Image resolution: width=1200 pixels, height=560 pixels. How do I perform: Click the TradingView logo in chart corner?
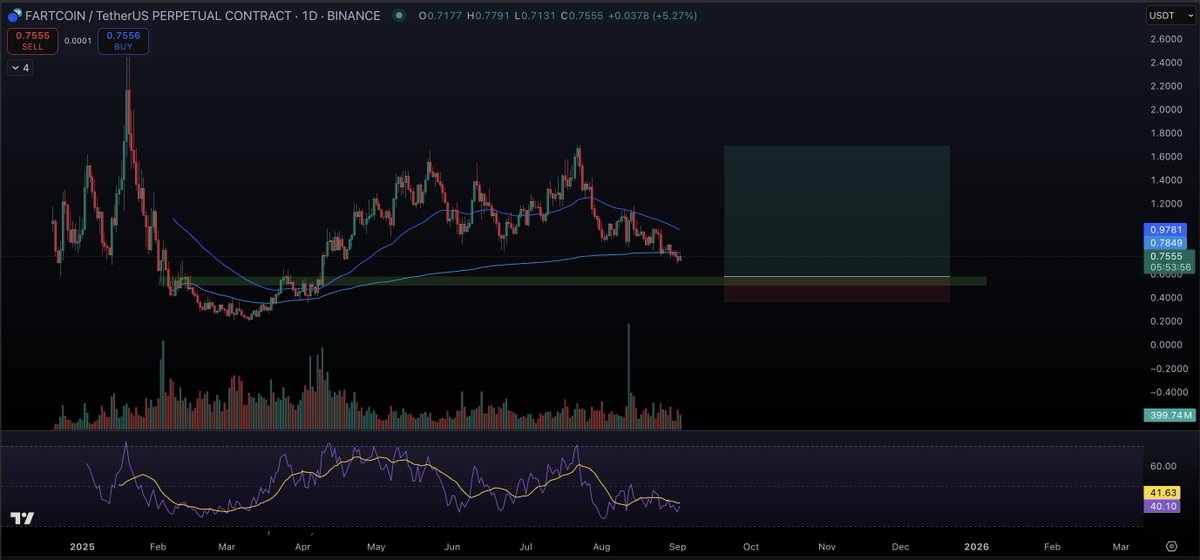[x=22, y=518]
